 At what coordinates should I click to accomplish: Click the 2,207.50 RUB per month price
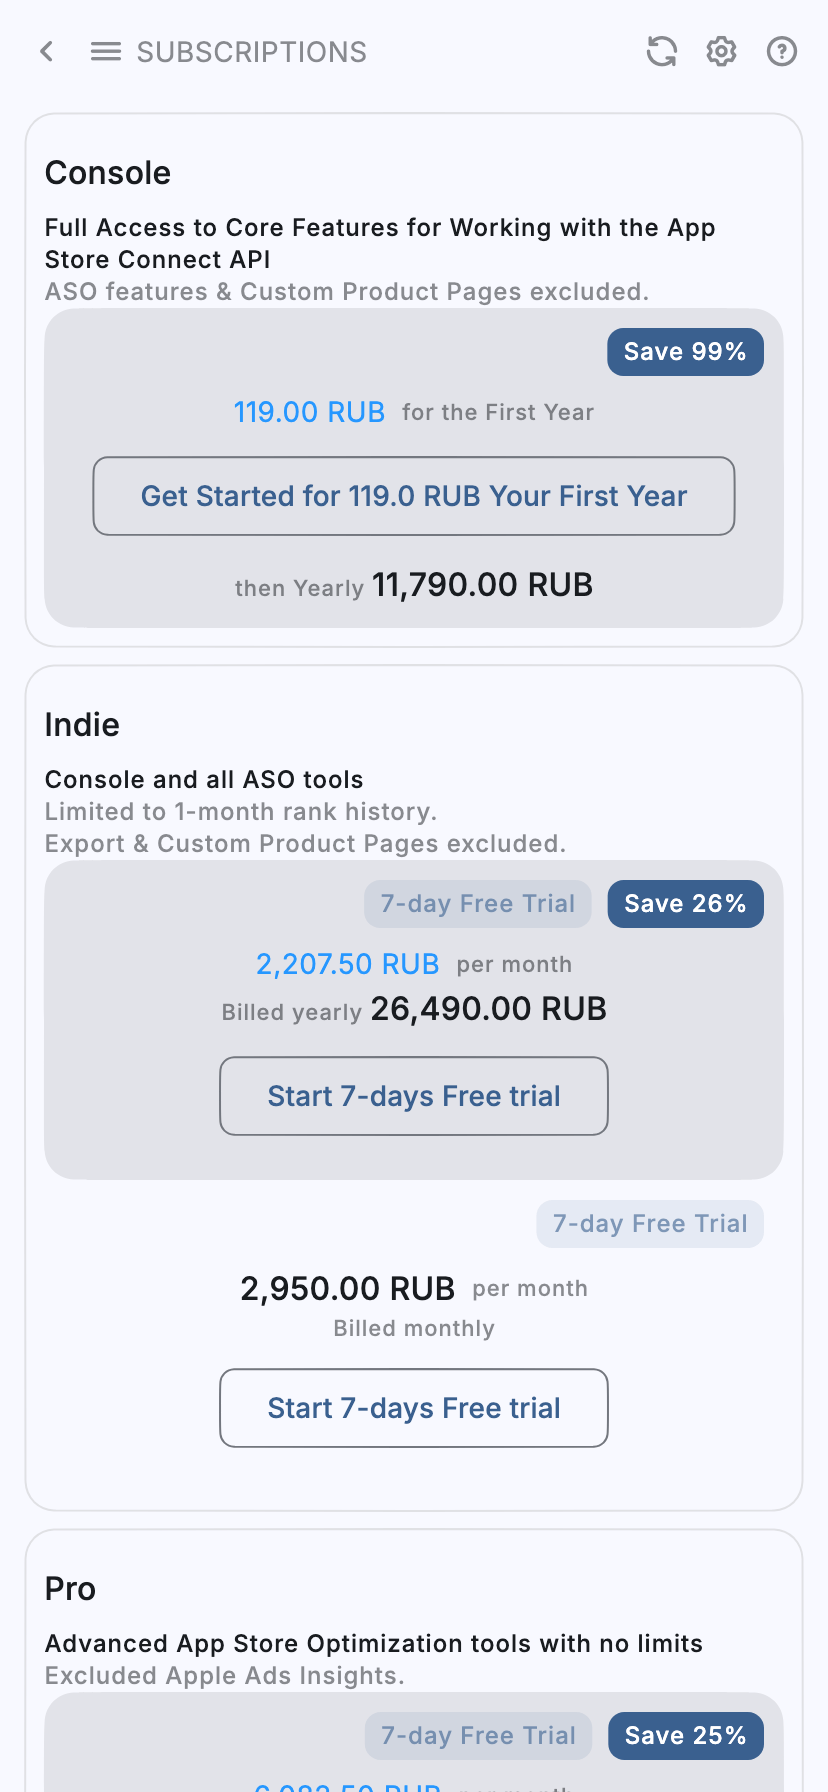pyautogui.click(x=347, y=964)
